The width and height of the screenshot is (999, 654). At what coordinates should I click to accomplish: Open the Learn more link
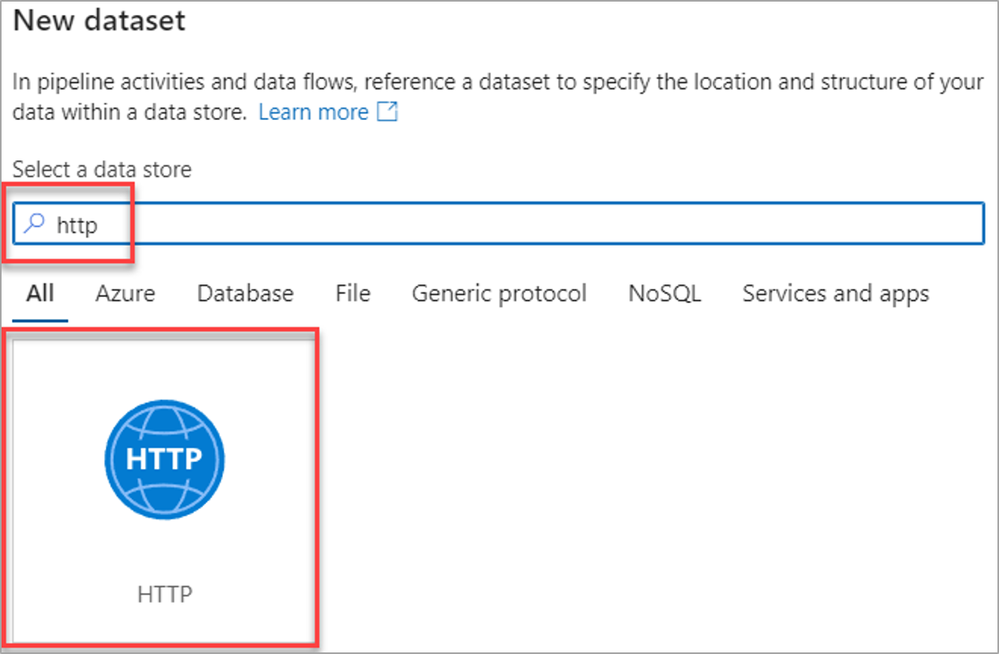[313, 113]
